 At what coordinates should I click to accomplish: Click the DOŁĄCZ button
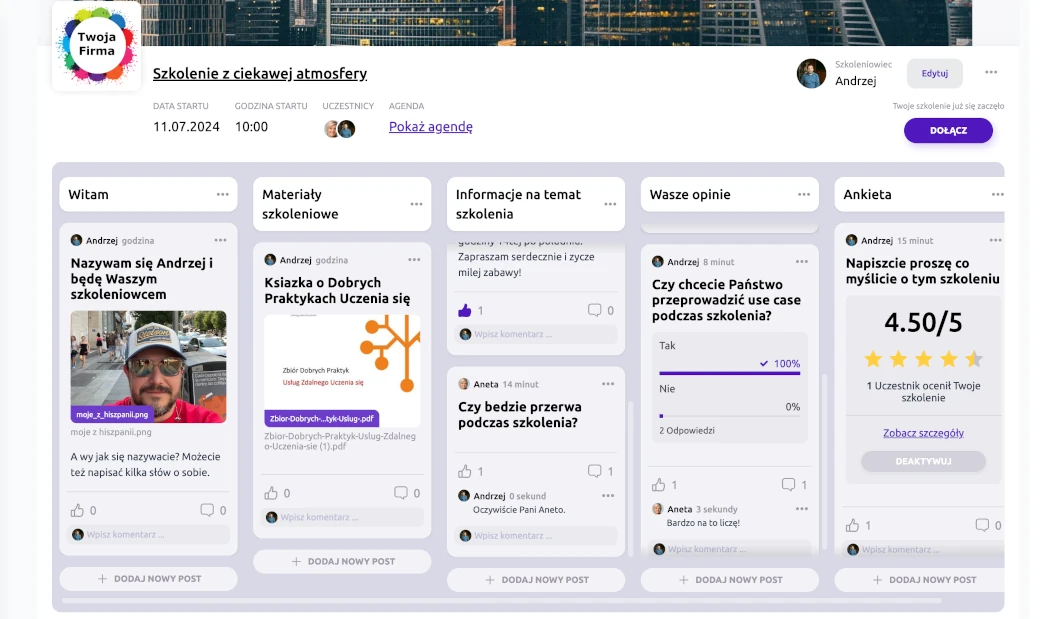[x=948, y=130]
